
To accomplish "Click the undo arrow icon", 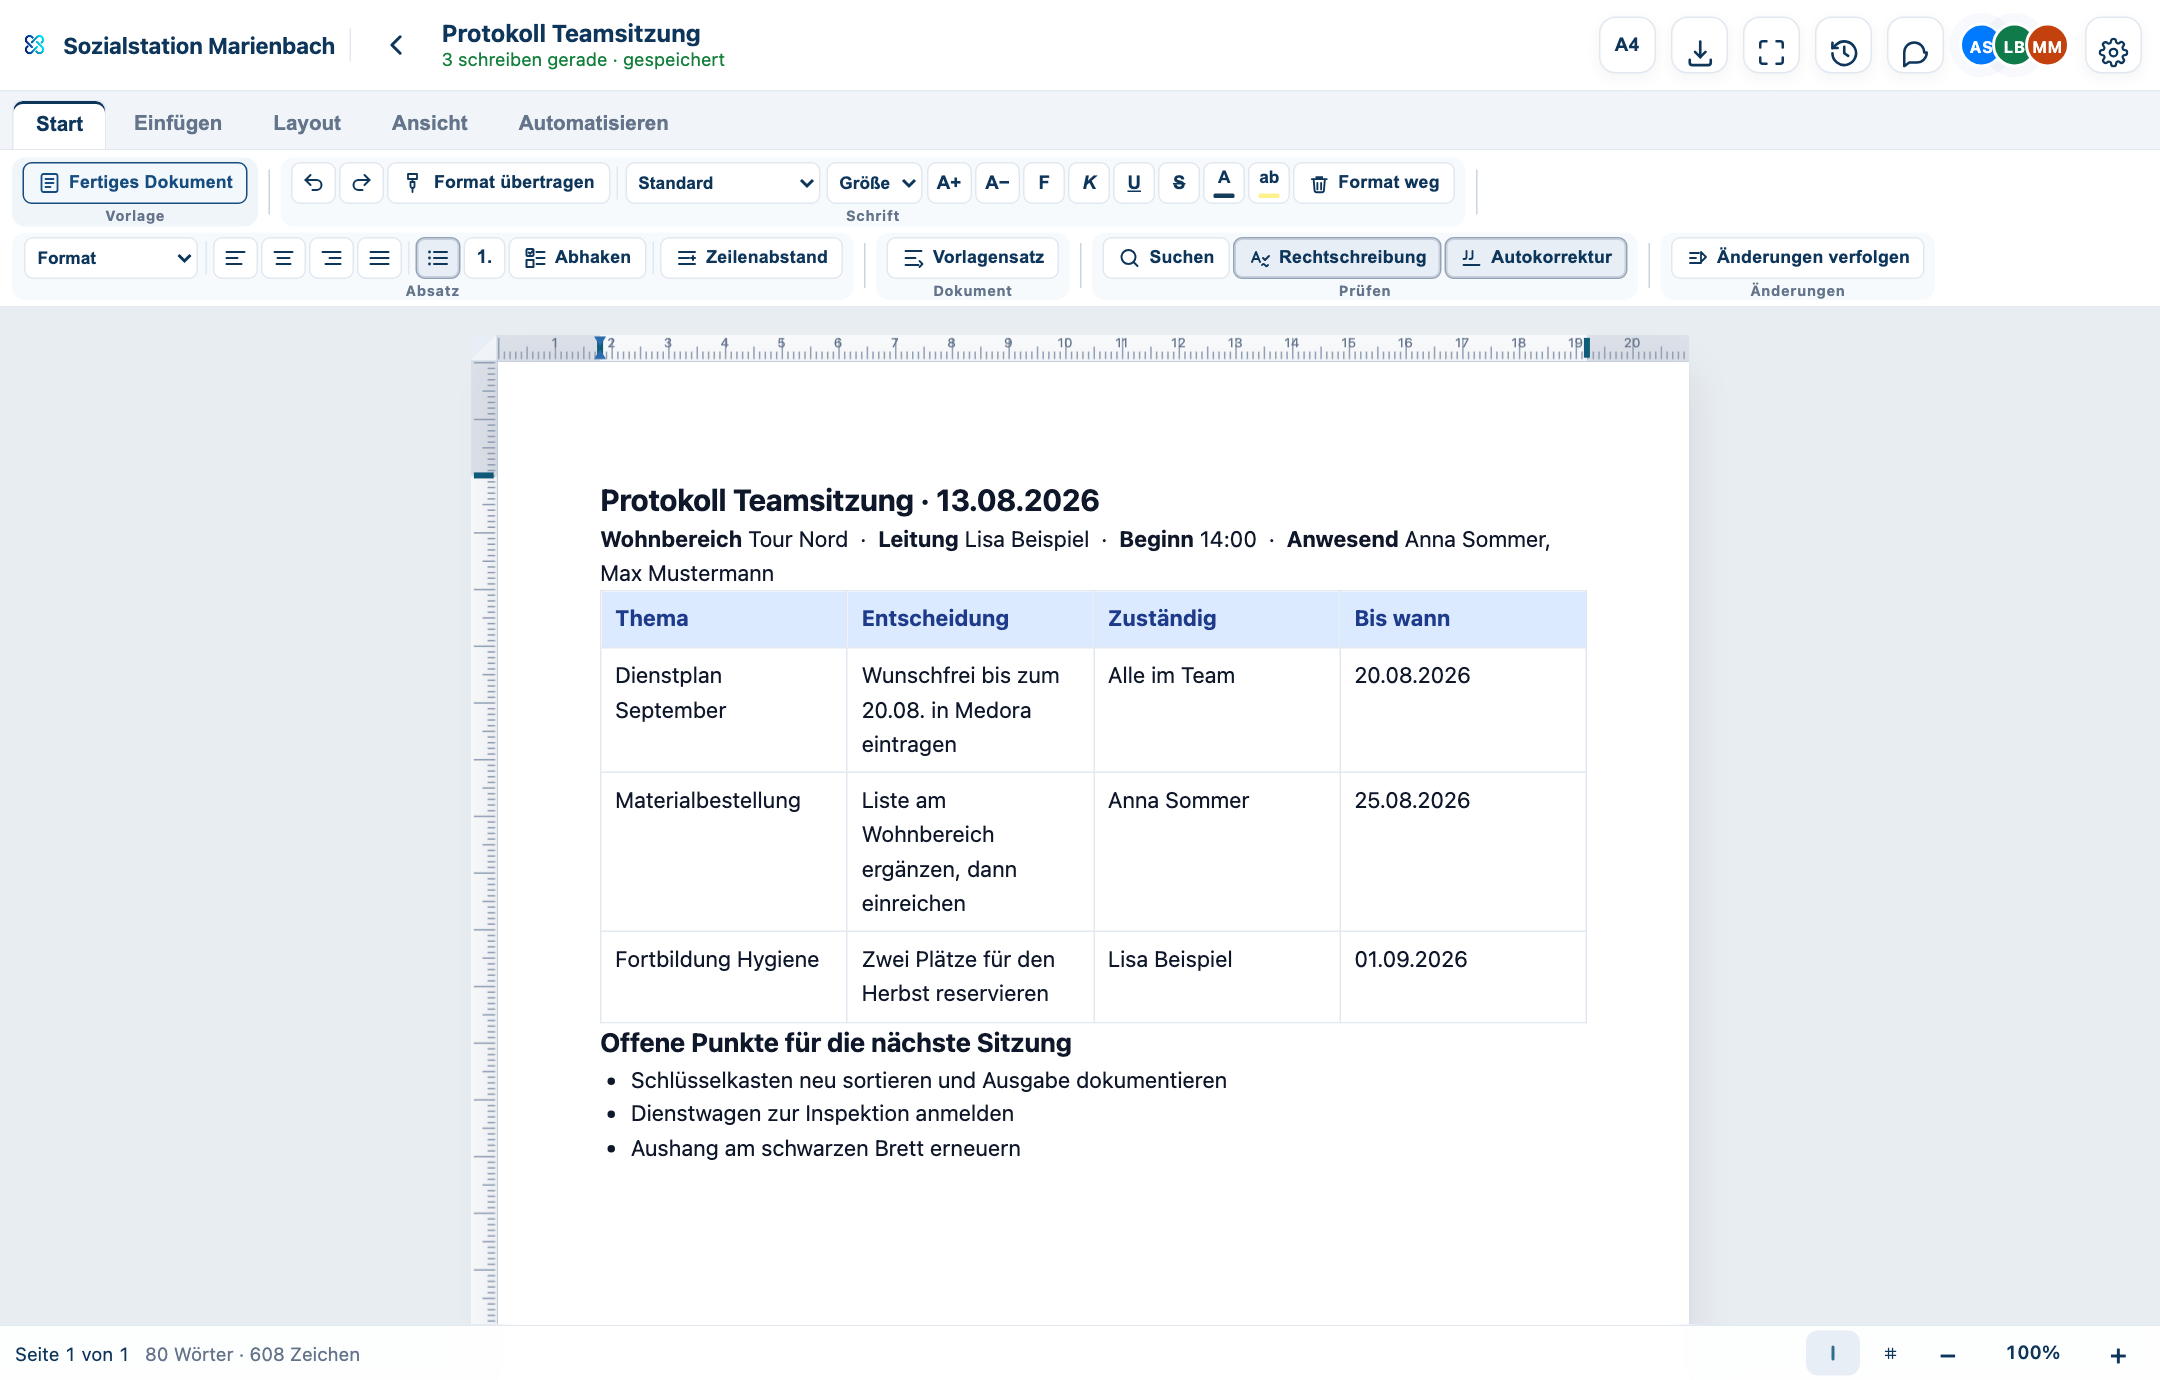I will pos(313,182).
